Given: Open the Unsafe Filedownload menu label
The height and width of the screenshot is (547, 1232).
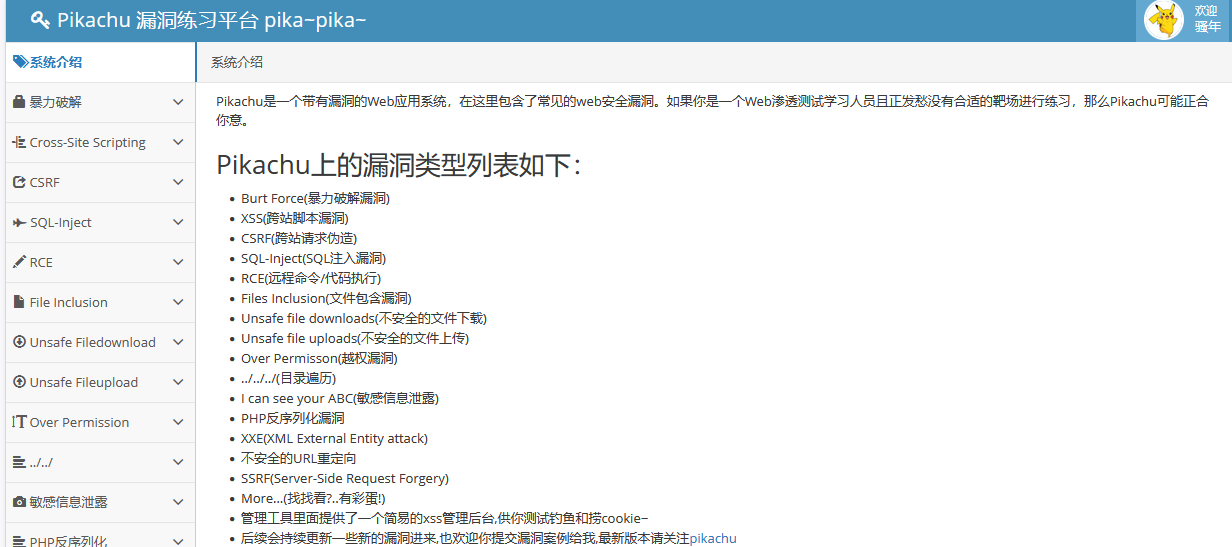Looking at the screenshot, I should click(93, 342).
